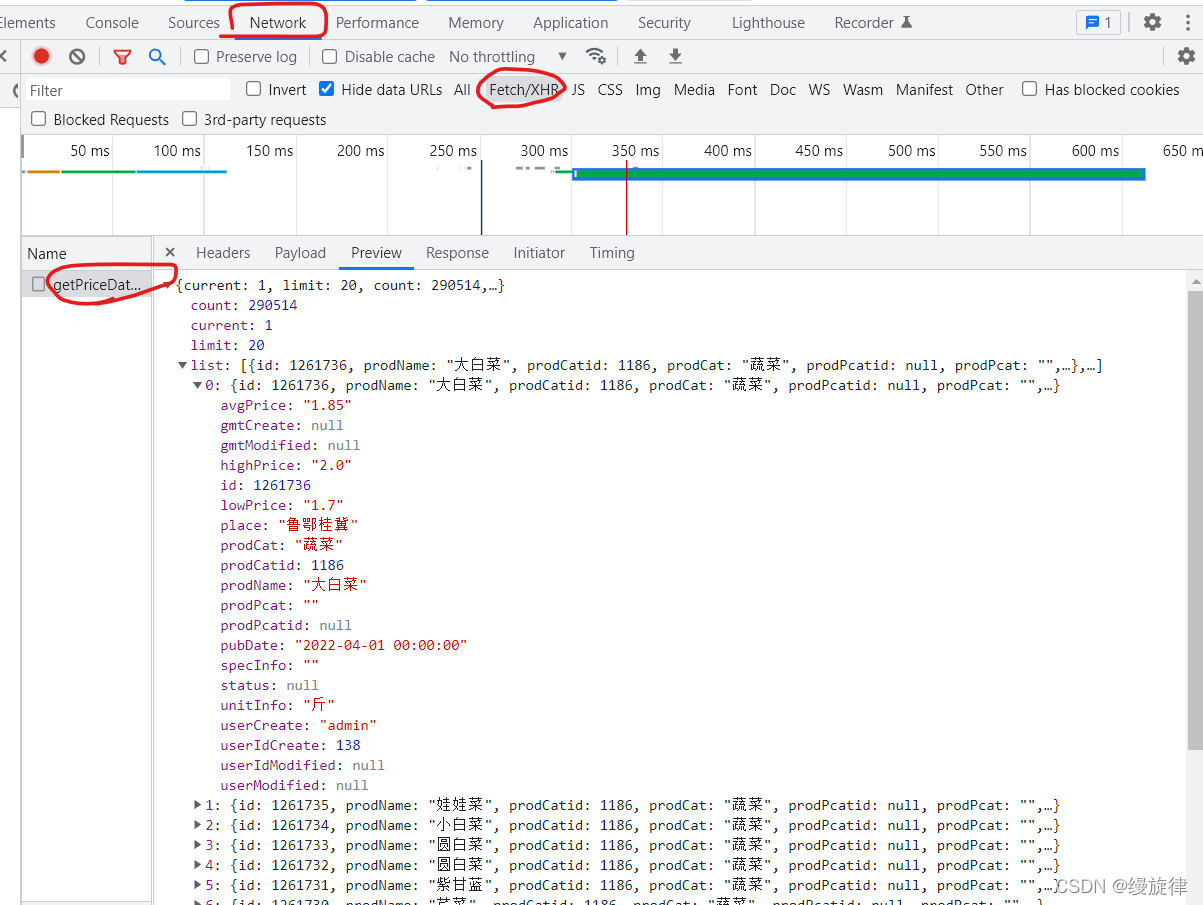Collapse the root JSON object
Image resolution: width=1203 pixels, height=905 pixels.
[x=167, y=285]
